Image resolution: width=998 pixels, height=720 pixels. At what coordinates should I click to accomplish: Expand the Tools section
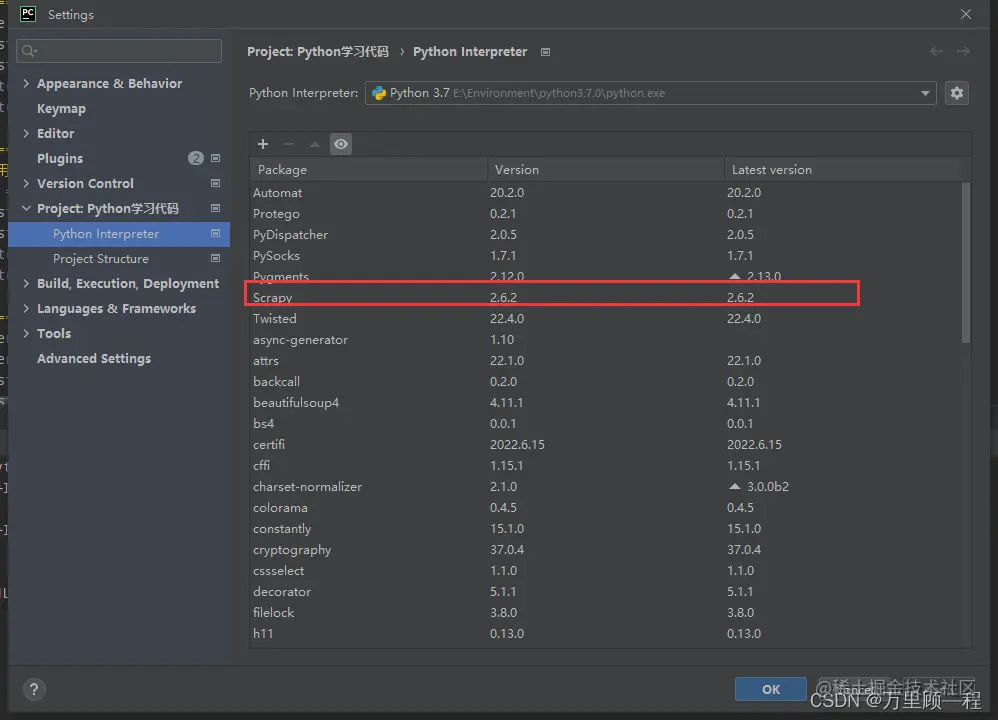click(26, 333)
